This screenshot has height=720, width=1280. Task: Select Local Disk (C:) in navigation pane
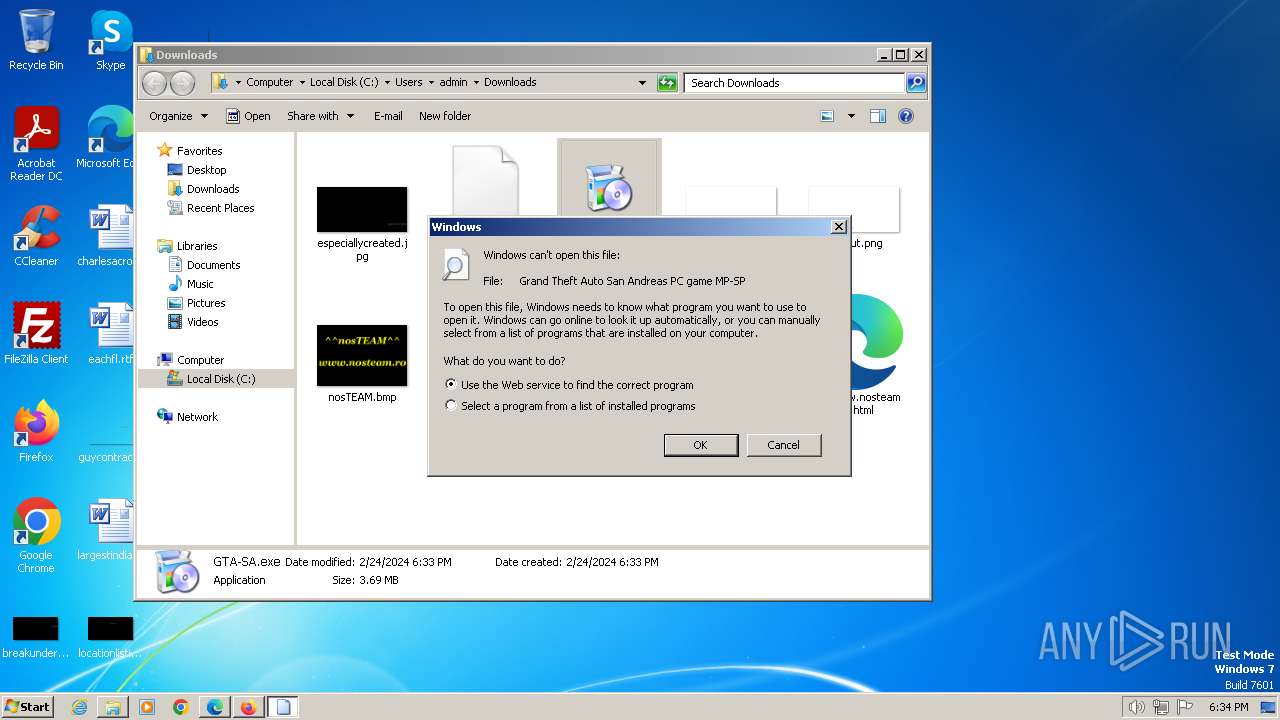click(216, 379)
